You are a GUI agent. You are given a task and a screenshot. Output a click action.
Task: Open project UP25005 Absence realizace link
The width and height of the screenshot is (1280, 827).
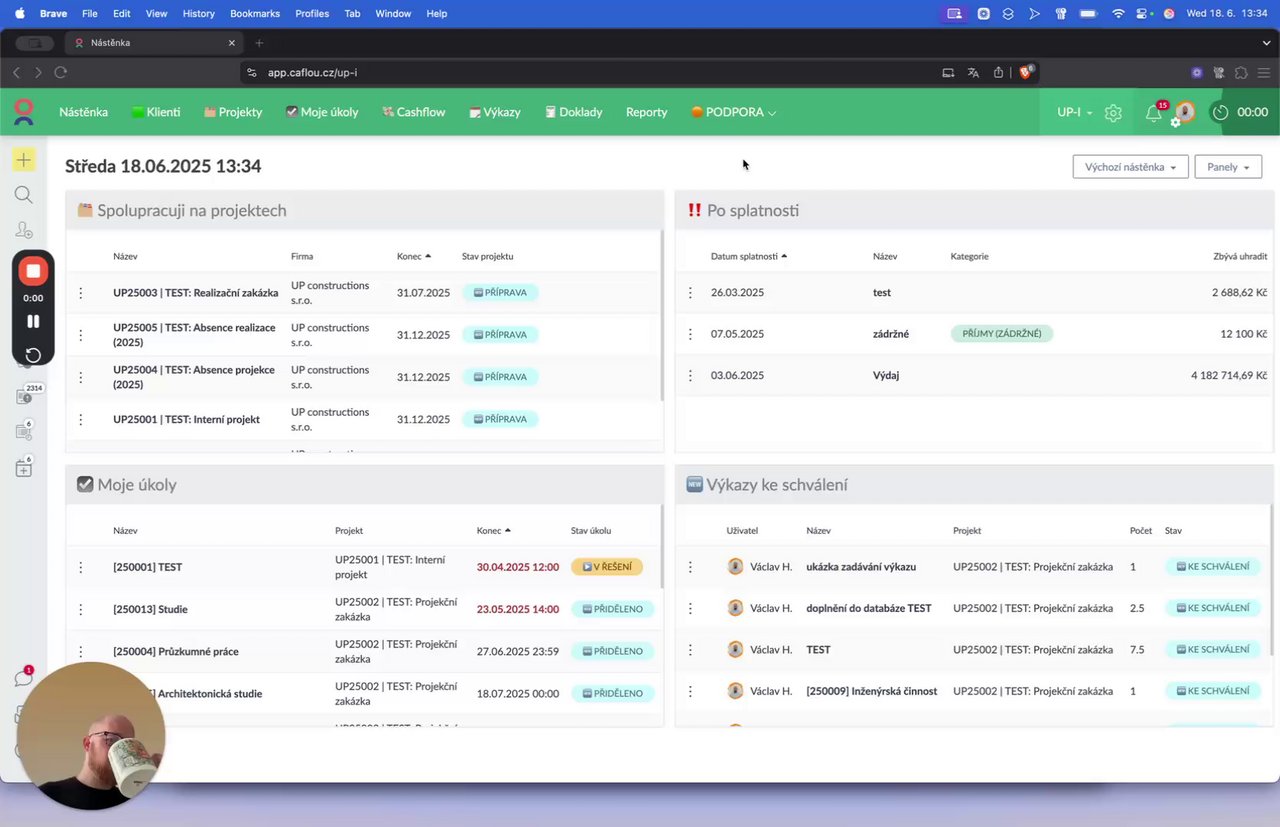point(194,335)
